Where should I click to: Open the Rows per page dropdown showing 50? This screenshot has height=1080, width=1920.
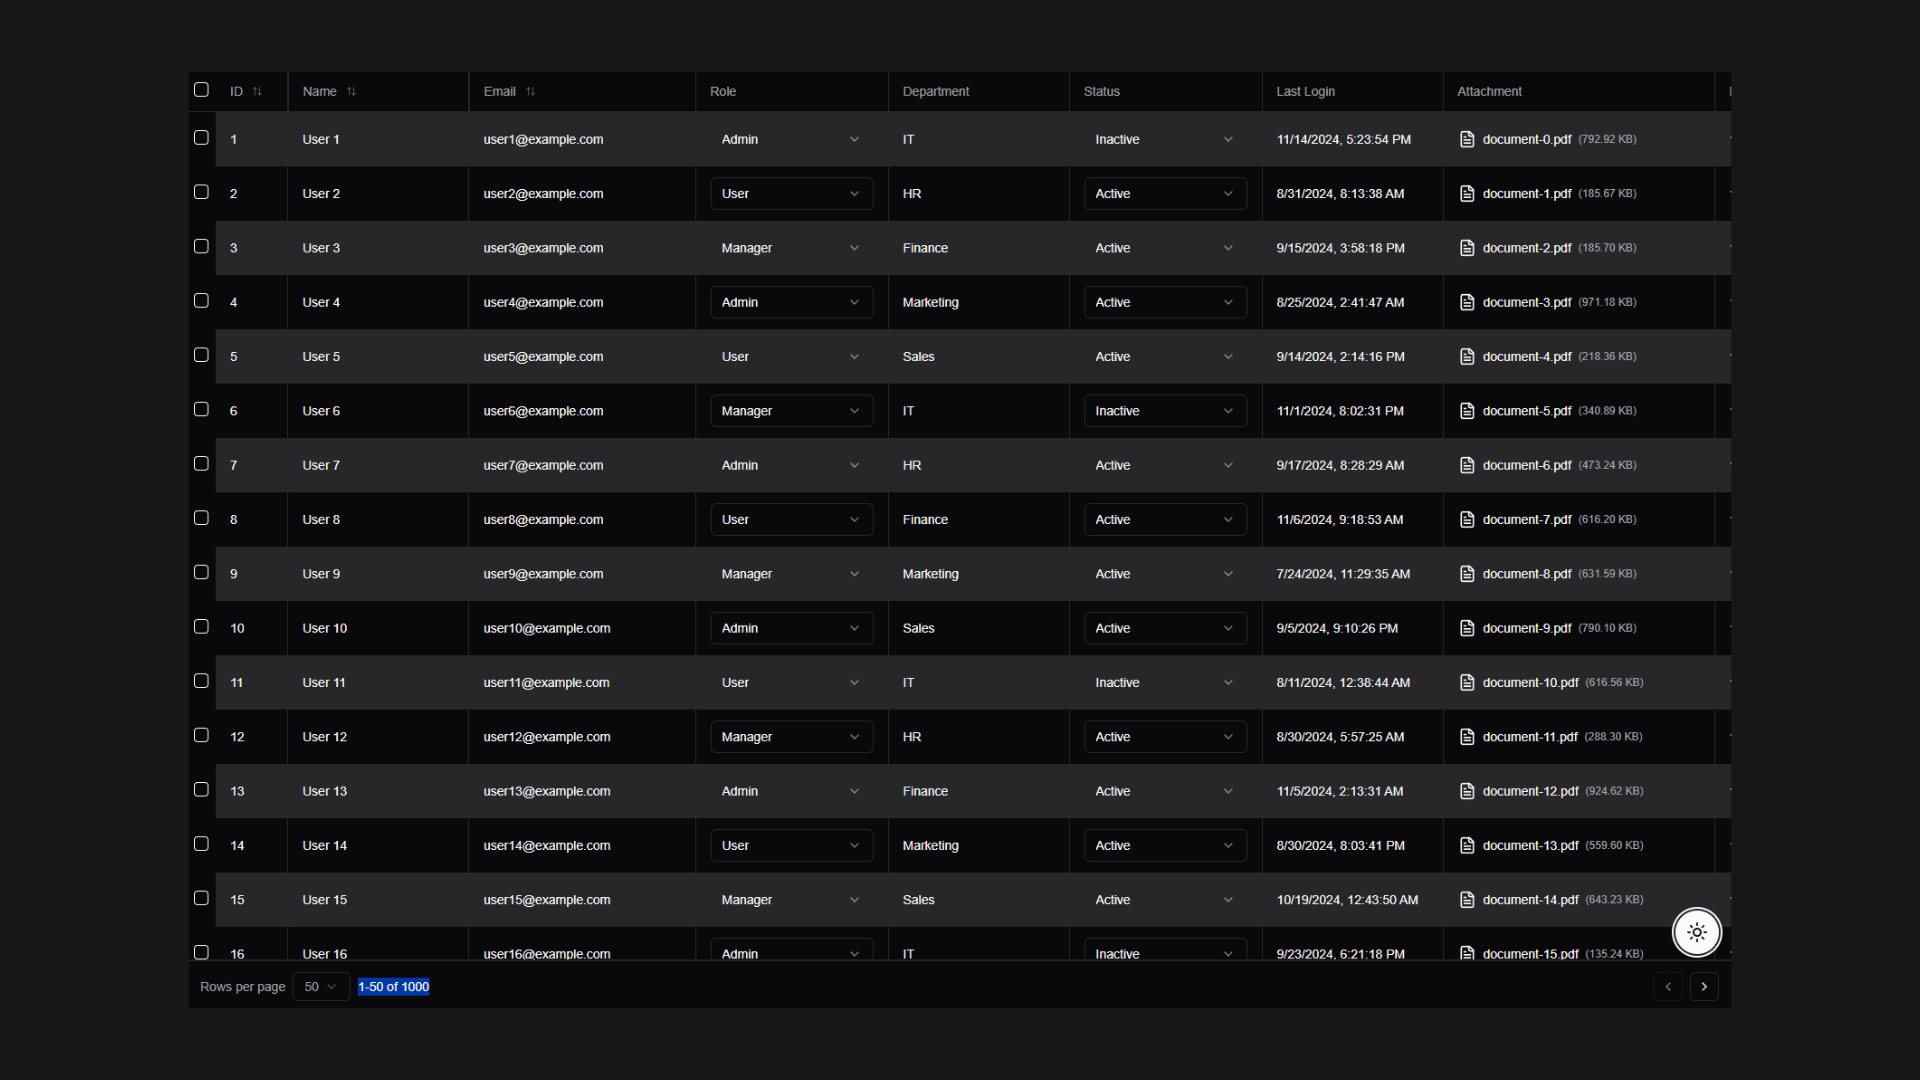[321, 987]
